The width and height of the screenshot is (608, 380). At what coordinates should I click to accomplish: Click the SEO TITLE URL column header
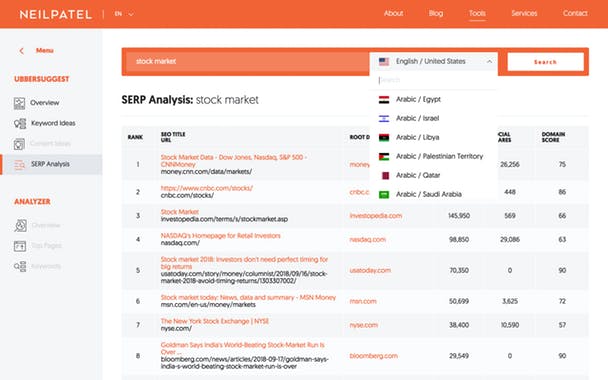tap(173, 137)
